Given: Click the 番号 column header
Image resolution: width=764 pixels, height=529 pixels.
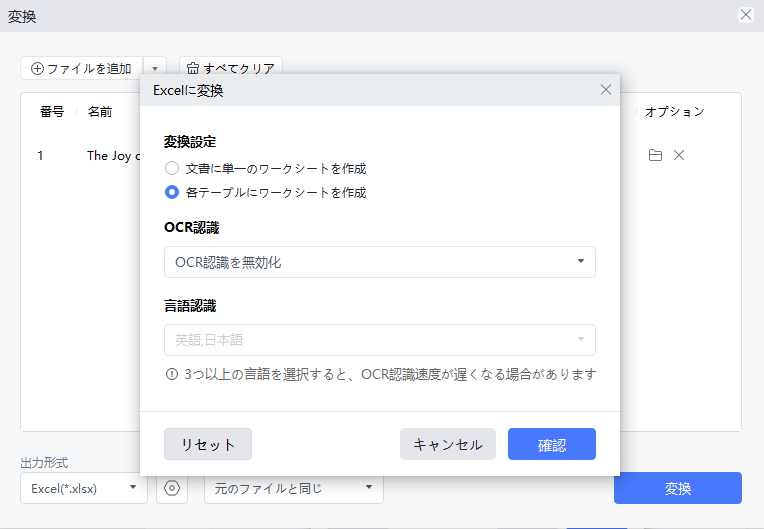Looking at the screenshot, I should click(52, 112).
